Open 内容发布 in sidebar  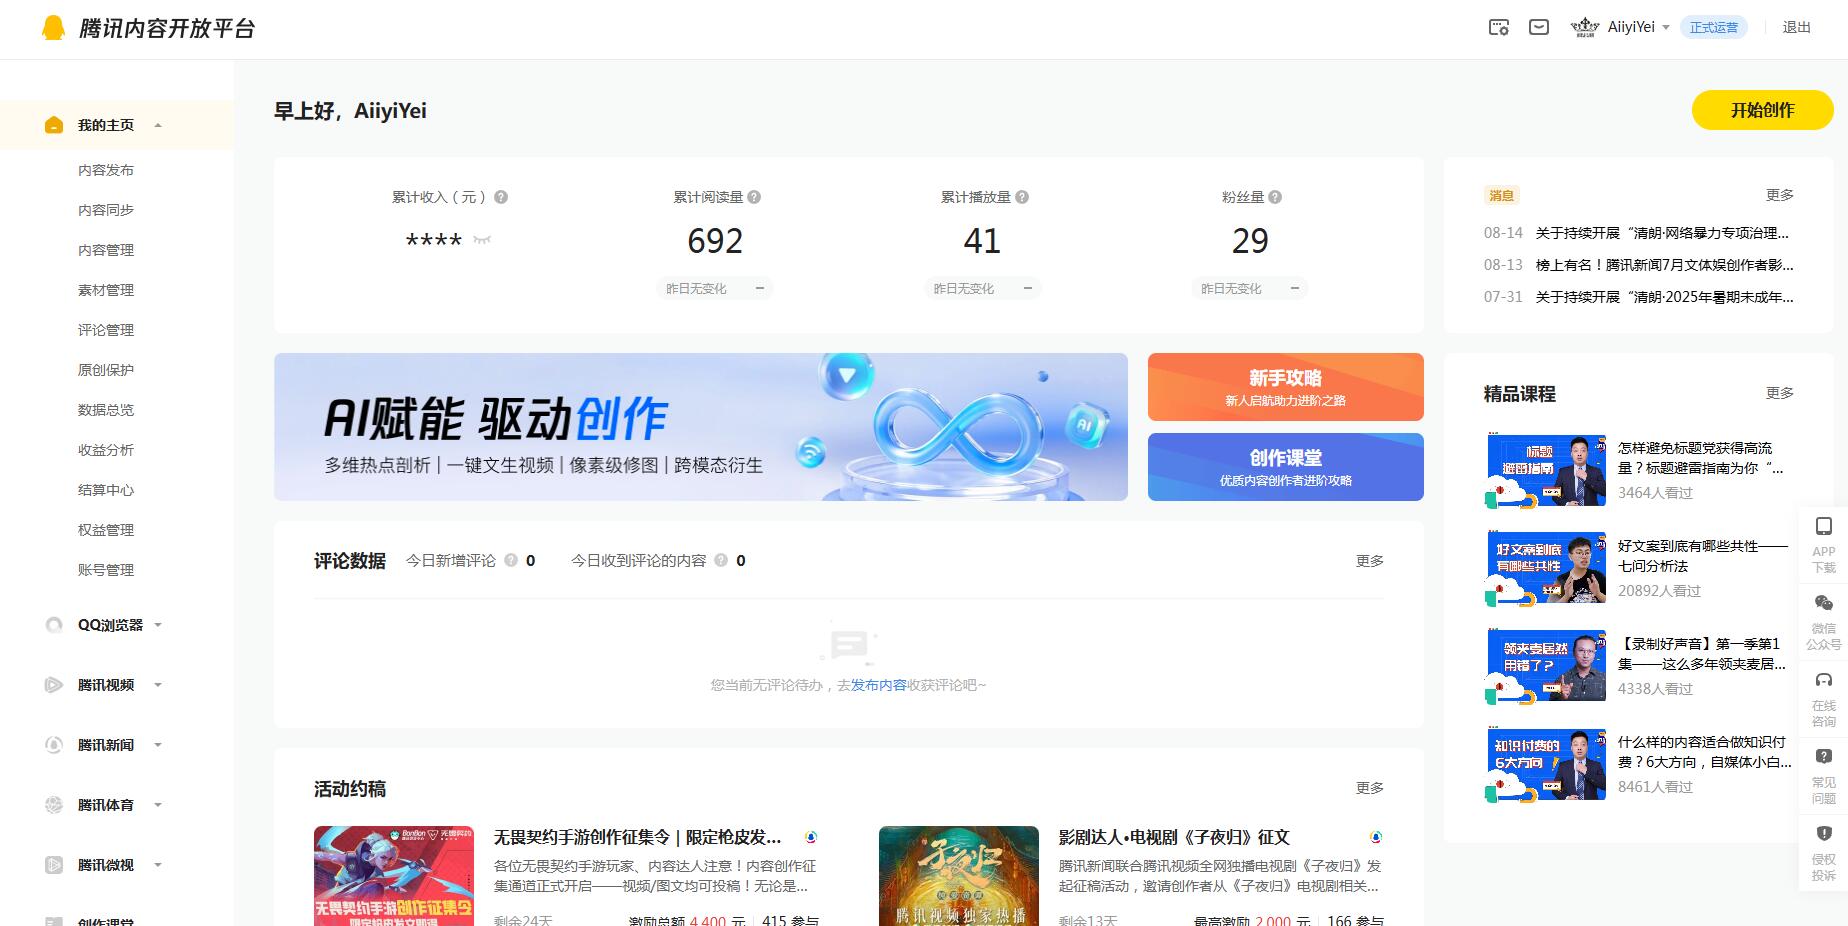[x=106, y=170]
